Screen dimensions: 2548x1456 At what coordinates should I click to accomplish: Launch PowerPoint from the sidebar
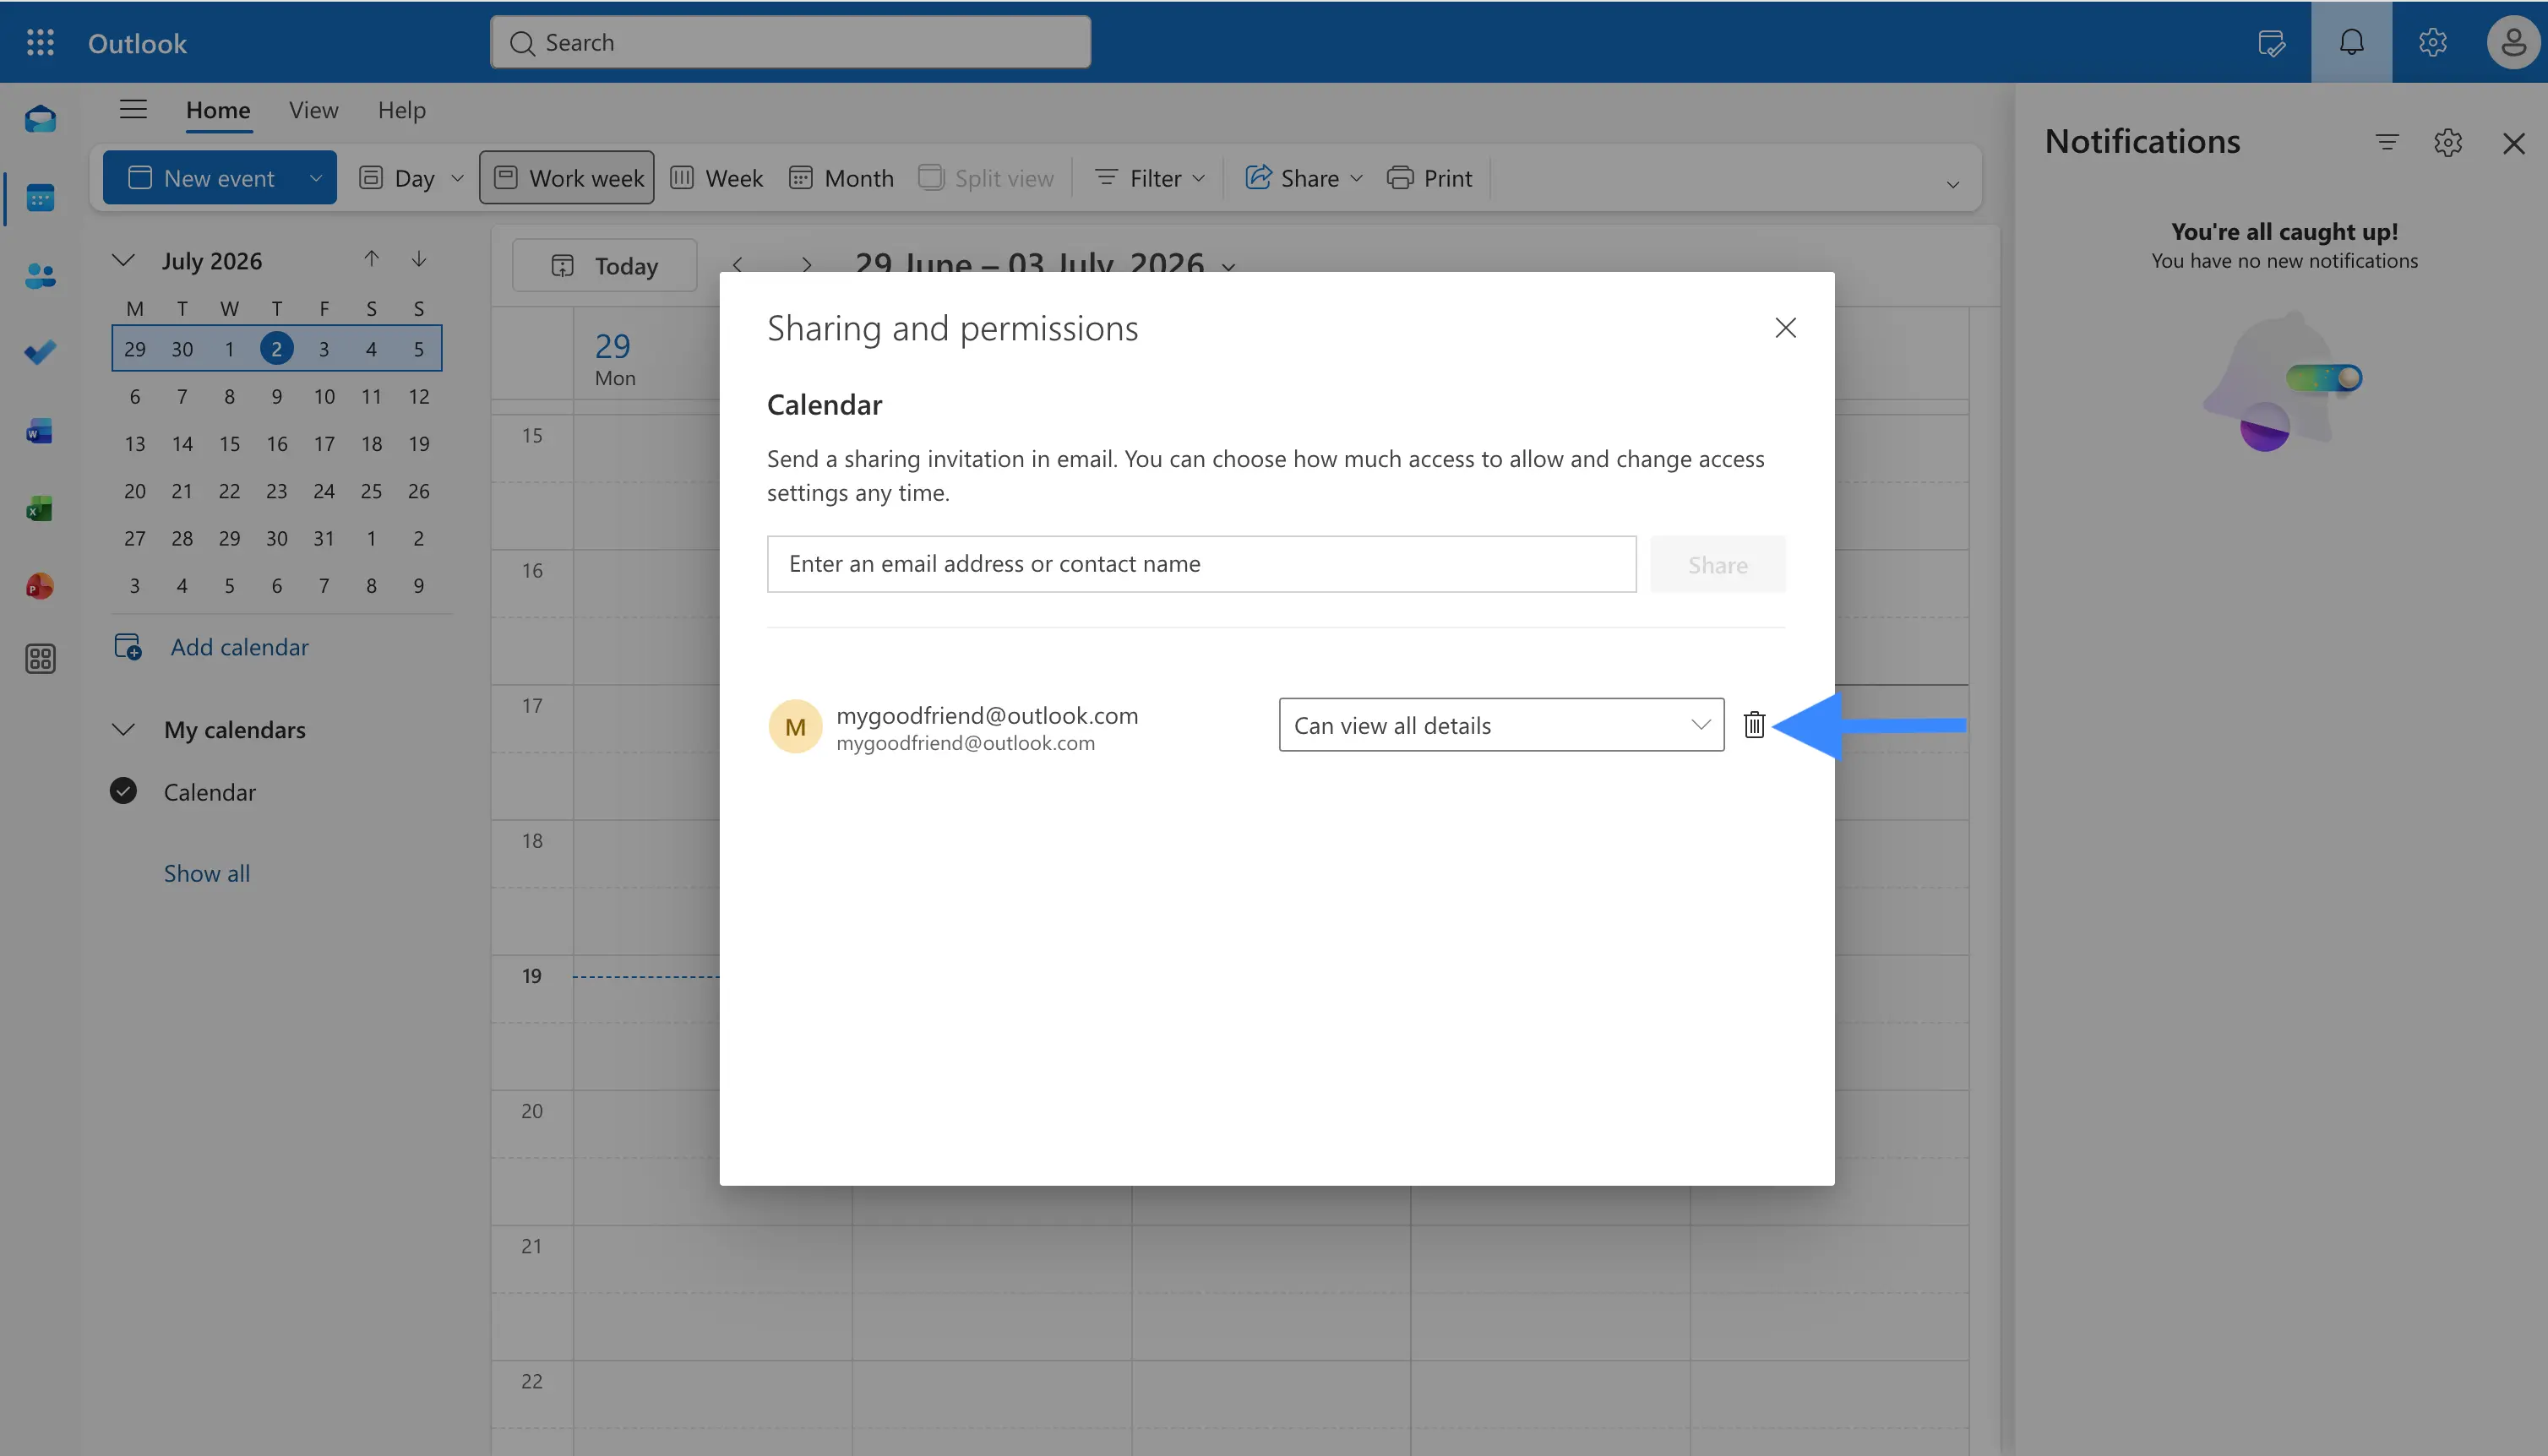tap(40, 586)
